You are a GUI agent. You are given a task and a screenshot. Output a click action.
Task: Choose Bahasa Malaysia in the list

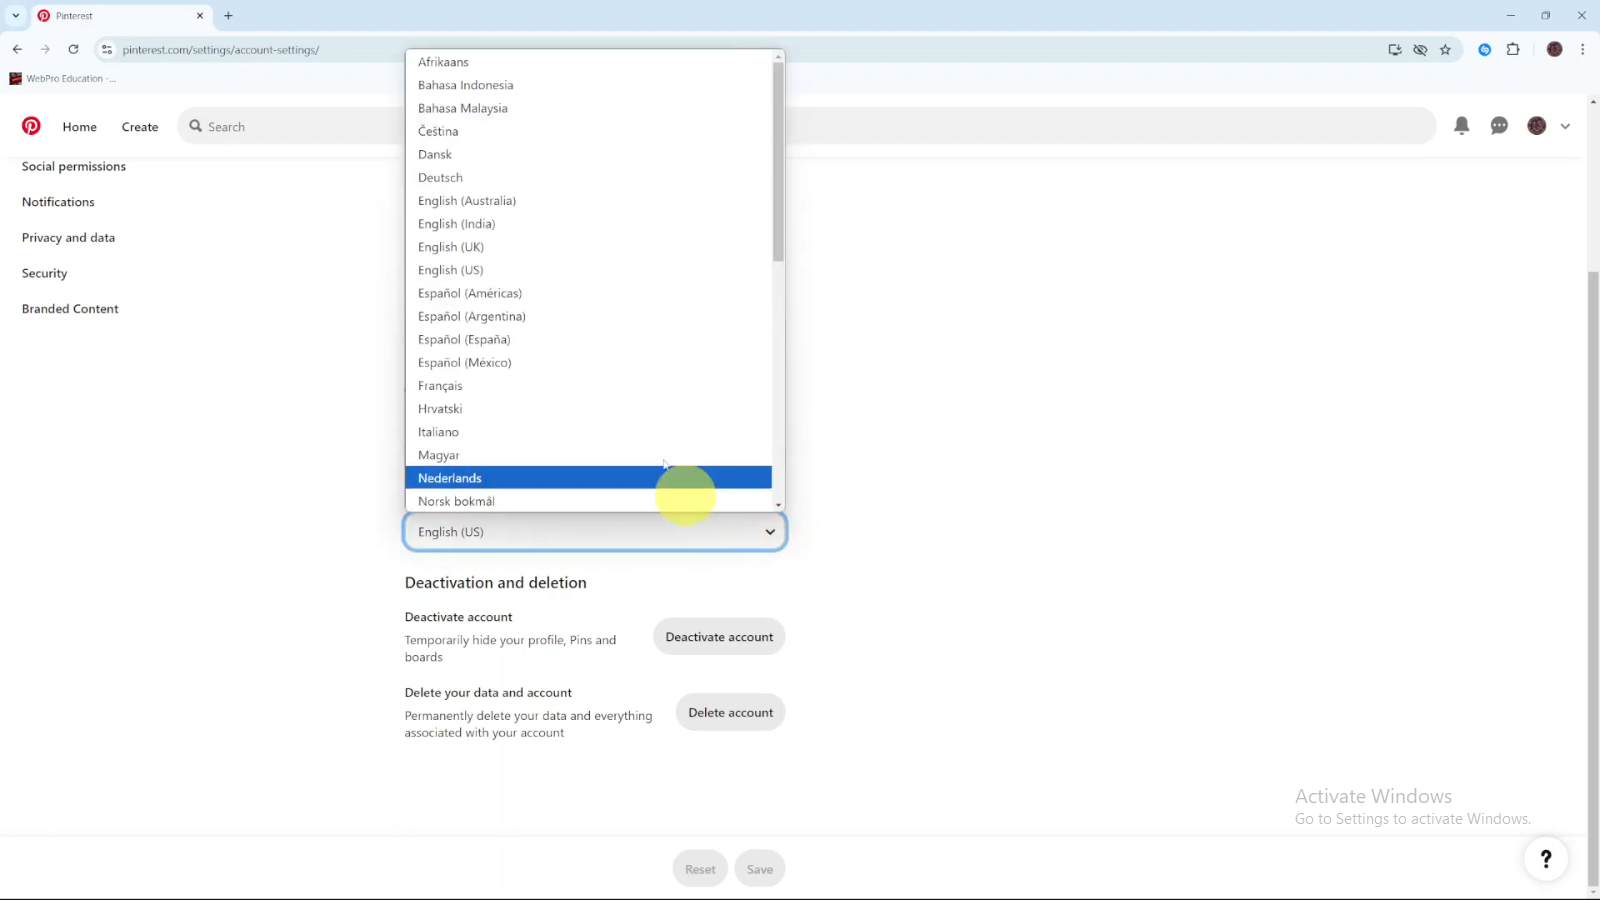click(x=588, y=108)
